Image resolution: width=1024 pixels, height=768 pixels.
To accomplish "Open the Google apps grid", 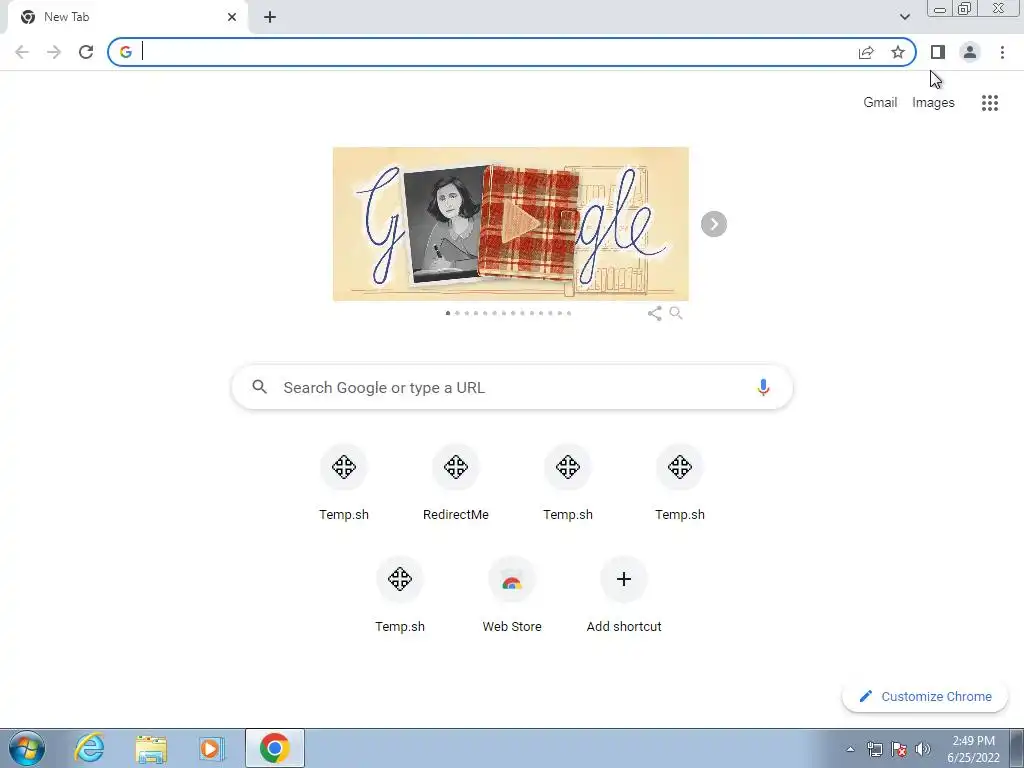I will coord(989,103).
